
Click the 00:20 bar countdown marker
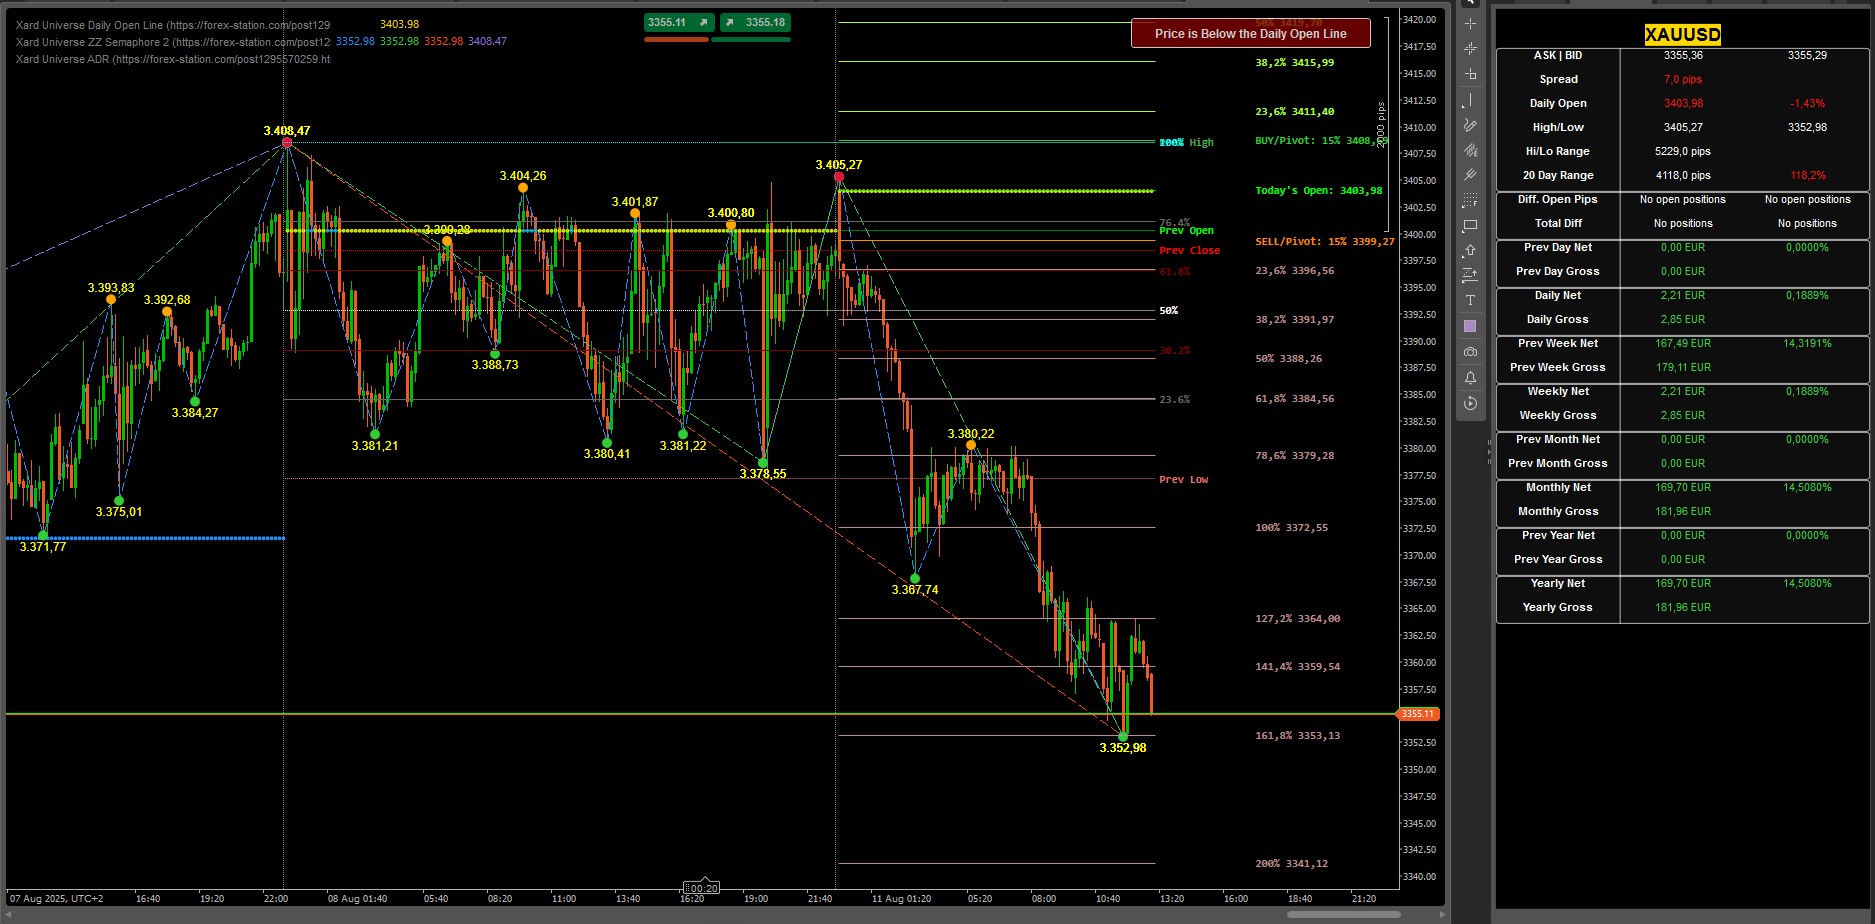pos(701,888)
